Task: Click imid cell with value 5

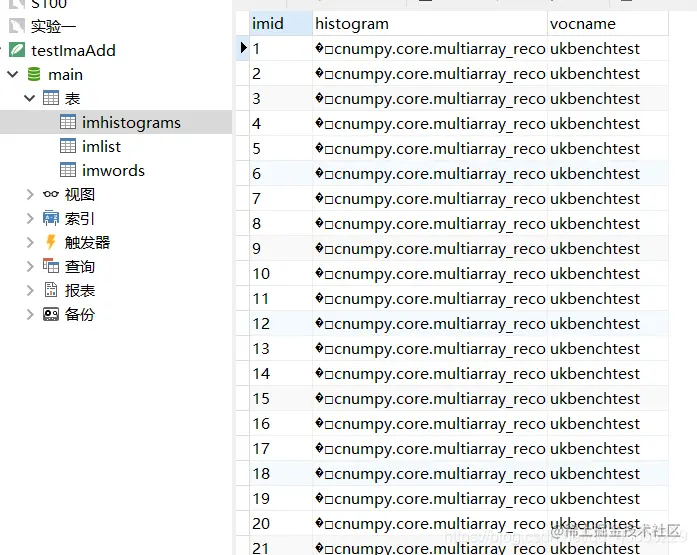Action: tap(281, 148)
